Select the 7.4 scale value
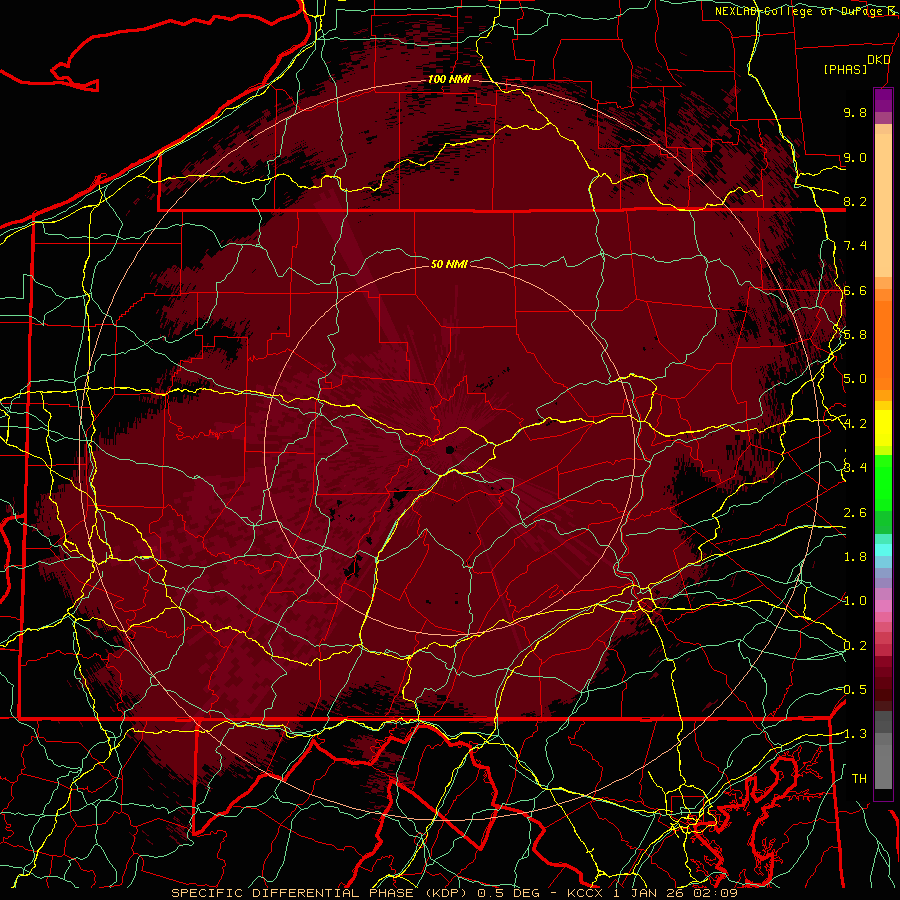This screenshot has width=900, height=900. 855,246
